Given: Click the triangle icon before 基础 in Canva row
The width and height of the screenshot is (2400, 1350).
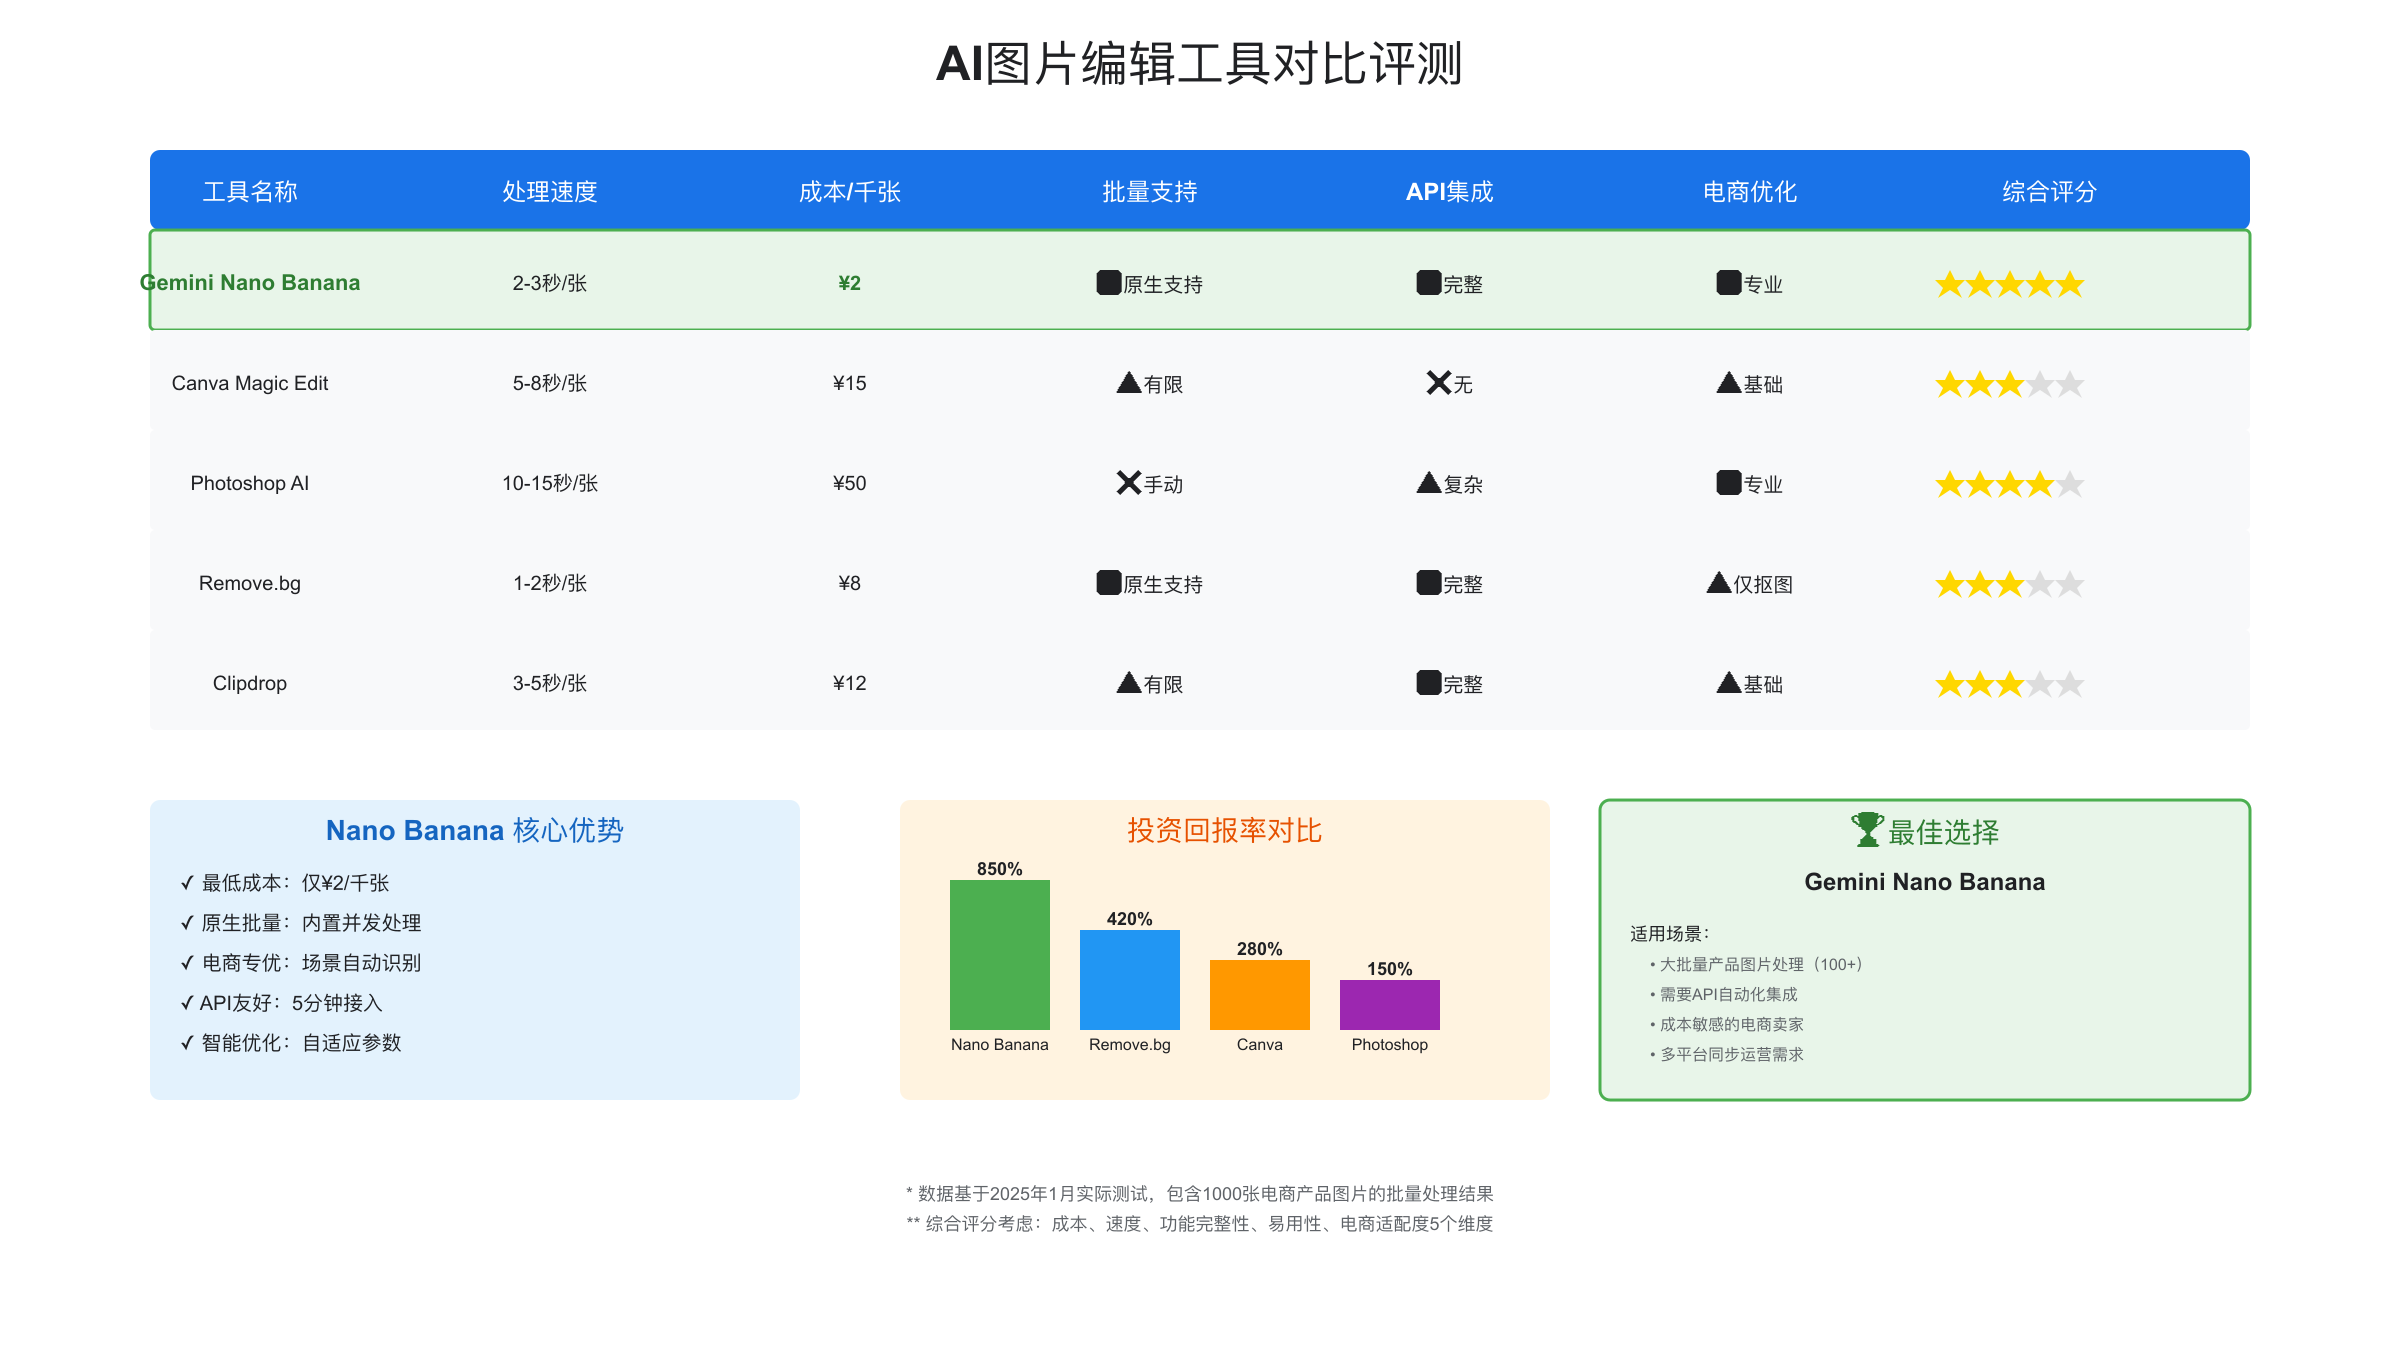Looking at the screenshot, I should coord(1729,383).
